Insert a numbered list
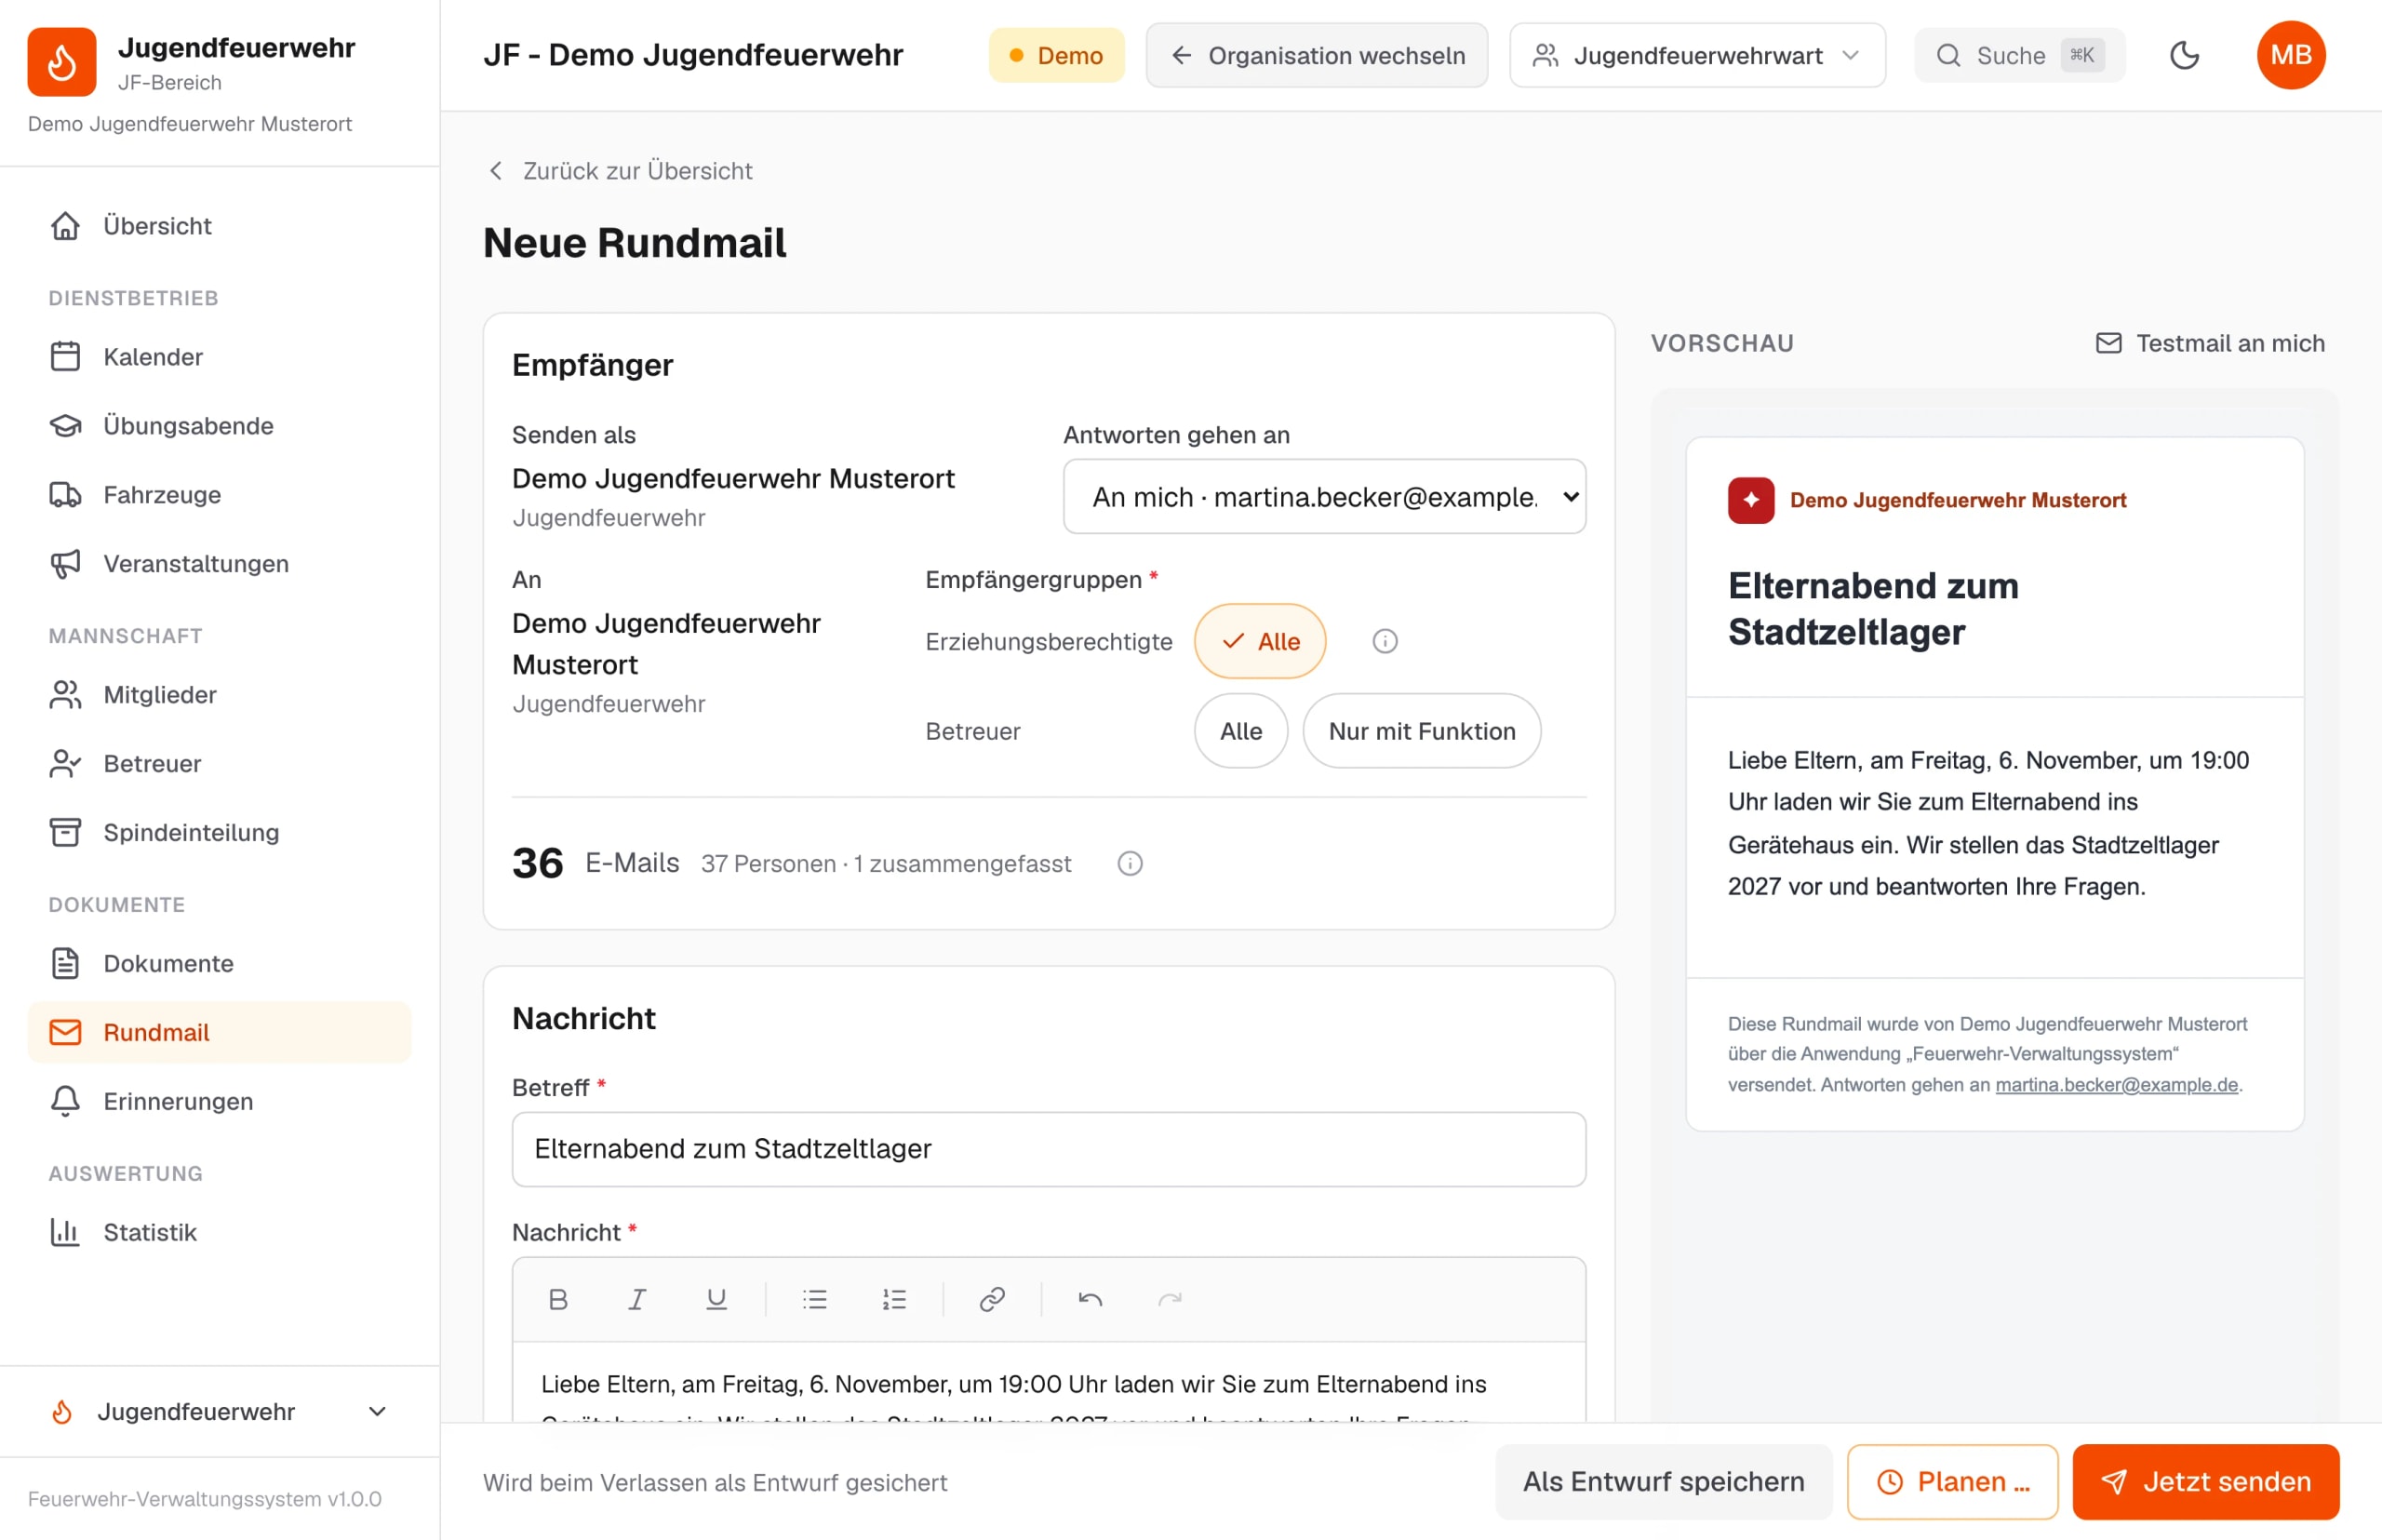 [894, 1299]
